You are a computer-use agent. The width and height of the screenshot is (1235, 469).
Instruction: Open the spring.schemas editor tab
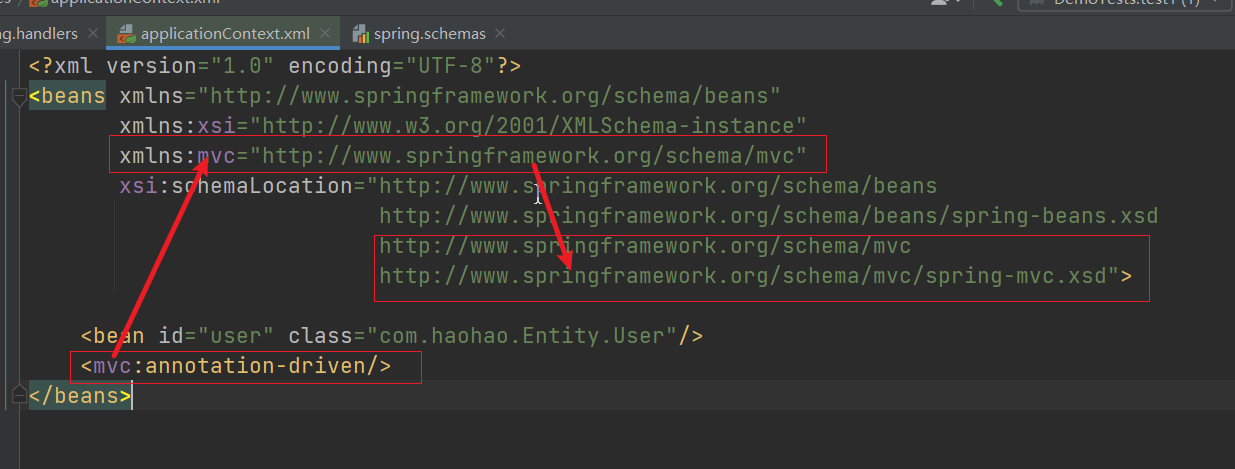pyautogui.click(x=429, y=33)
